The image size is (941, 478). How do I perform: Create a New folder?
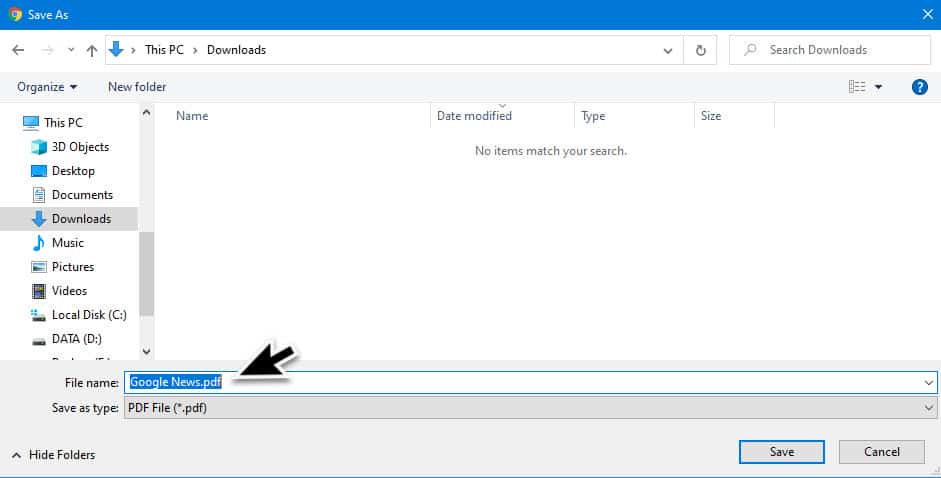137,87
